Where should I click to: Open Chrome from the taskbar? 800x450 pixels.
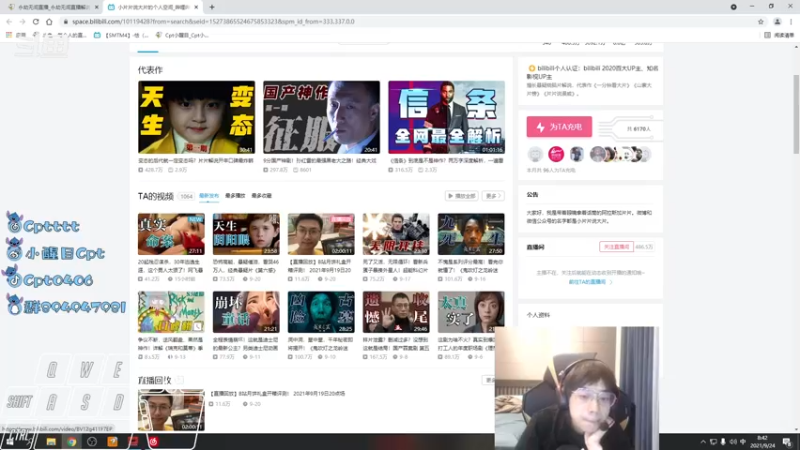click(x=71, y=442)
